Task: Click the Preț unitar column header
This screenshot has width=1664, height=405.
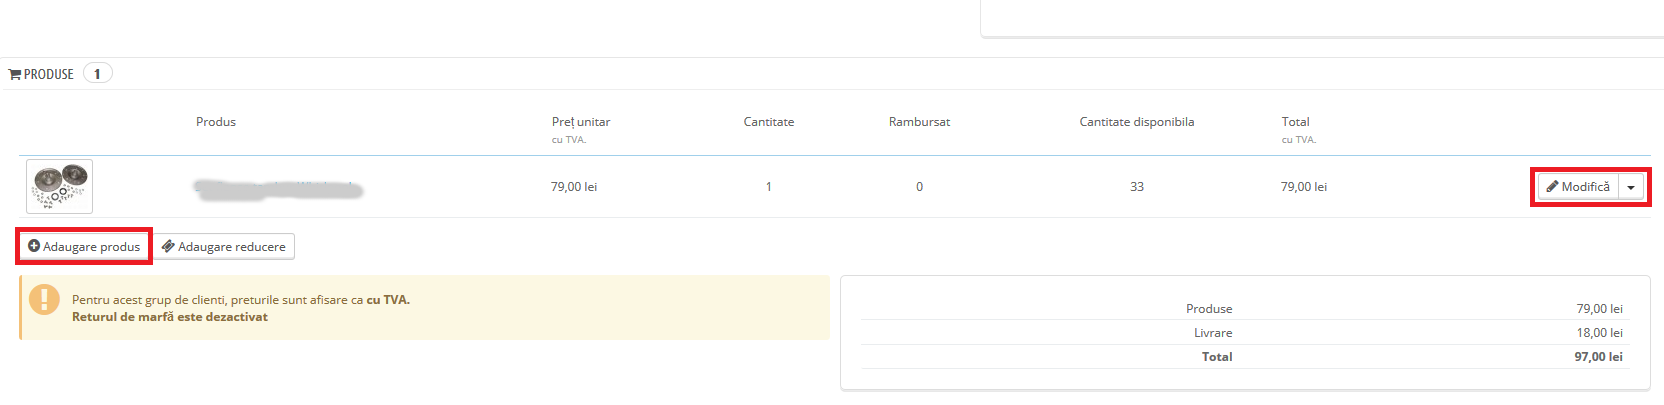Action: [580, 122]
